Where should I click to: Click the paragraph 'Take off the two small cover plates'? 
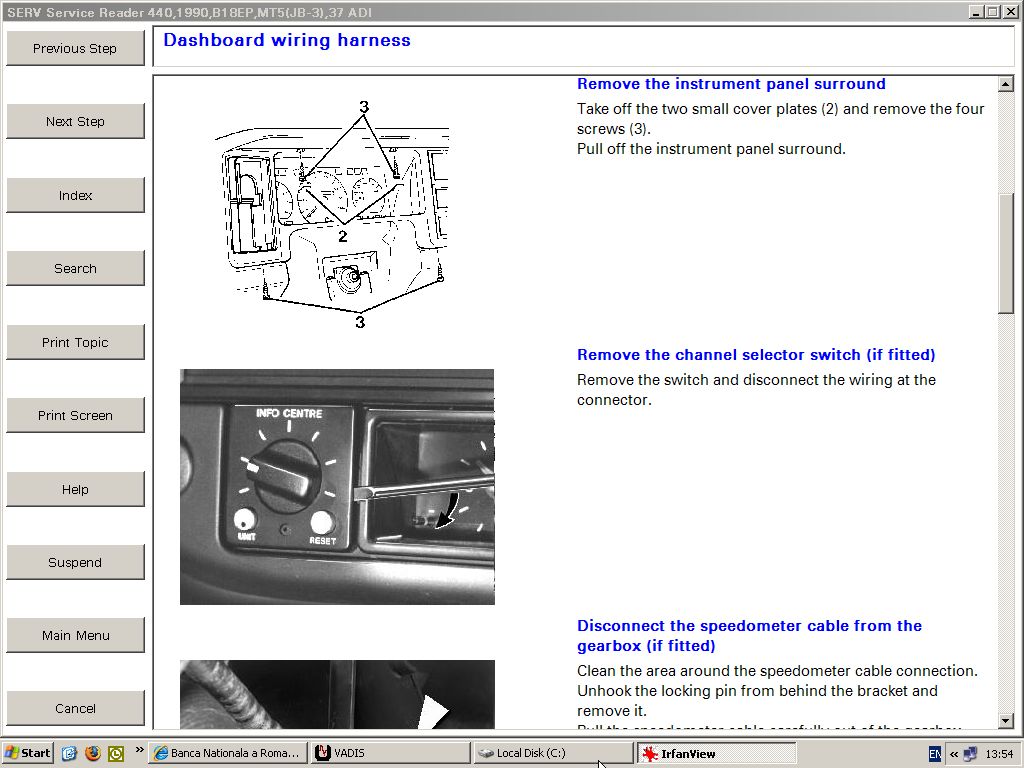click(780, 119)
